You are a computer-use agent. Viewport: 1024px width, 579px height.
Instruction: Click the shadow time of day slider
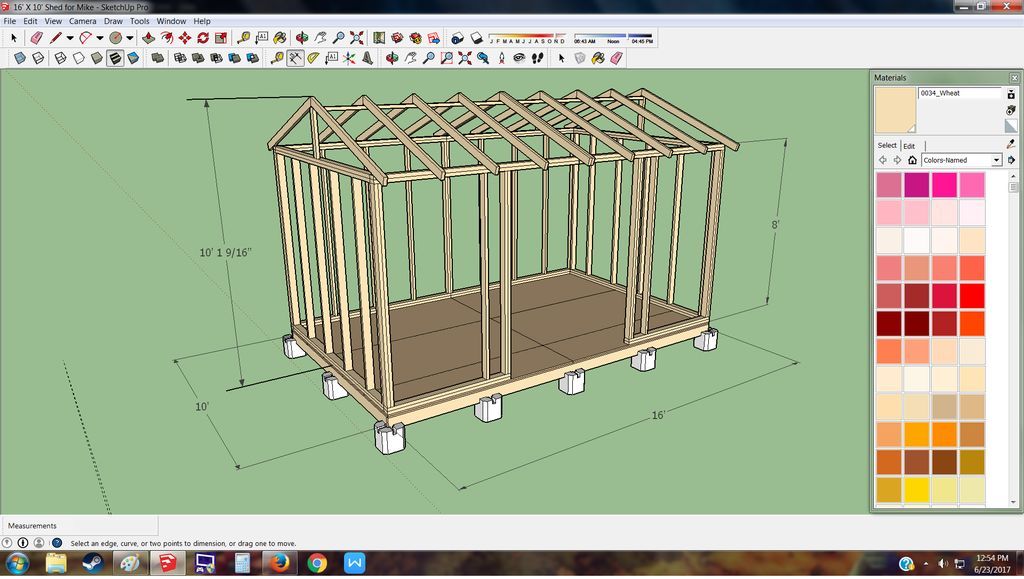(x=613, y=37)
